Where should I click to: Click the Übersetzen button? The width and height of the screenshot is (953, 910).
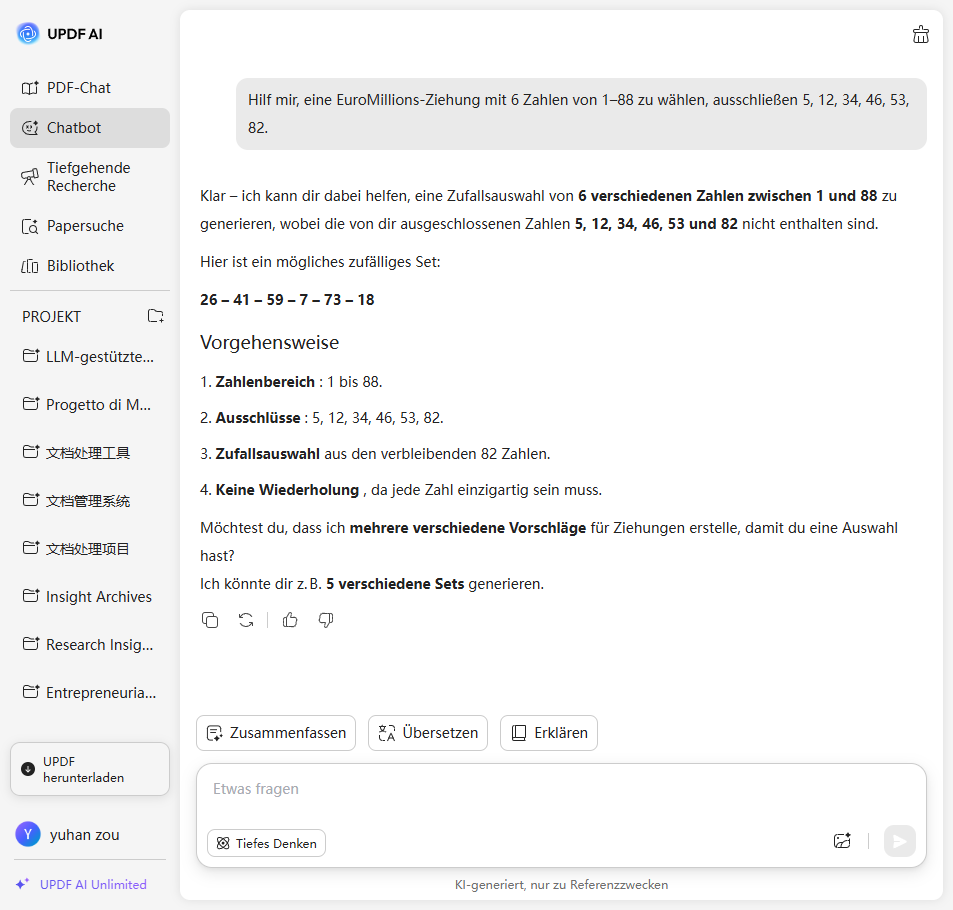[x=428, y=733]
